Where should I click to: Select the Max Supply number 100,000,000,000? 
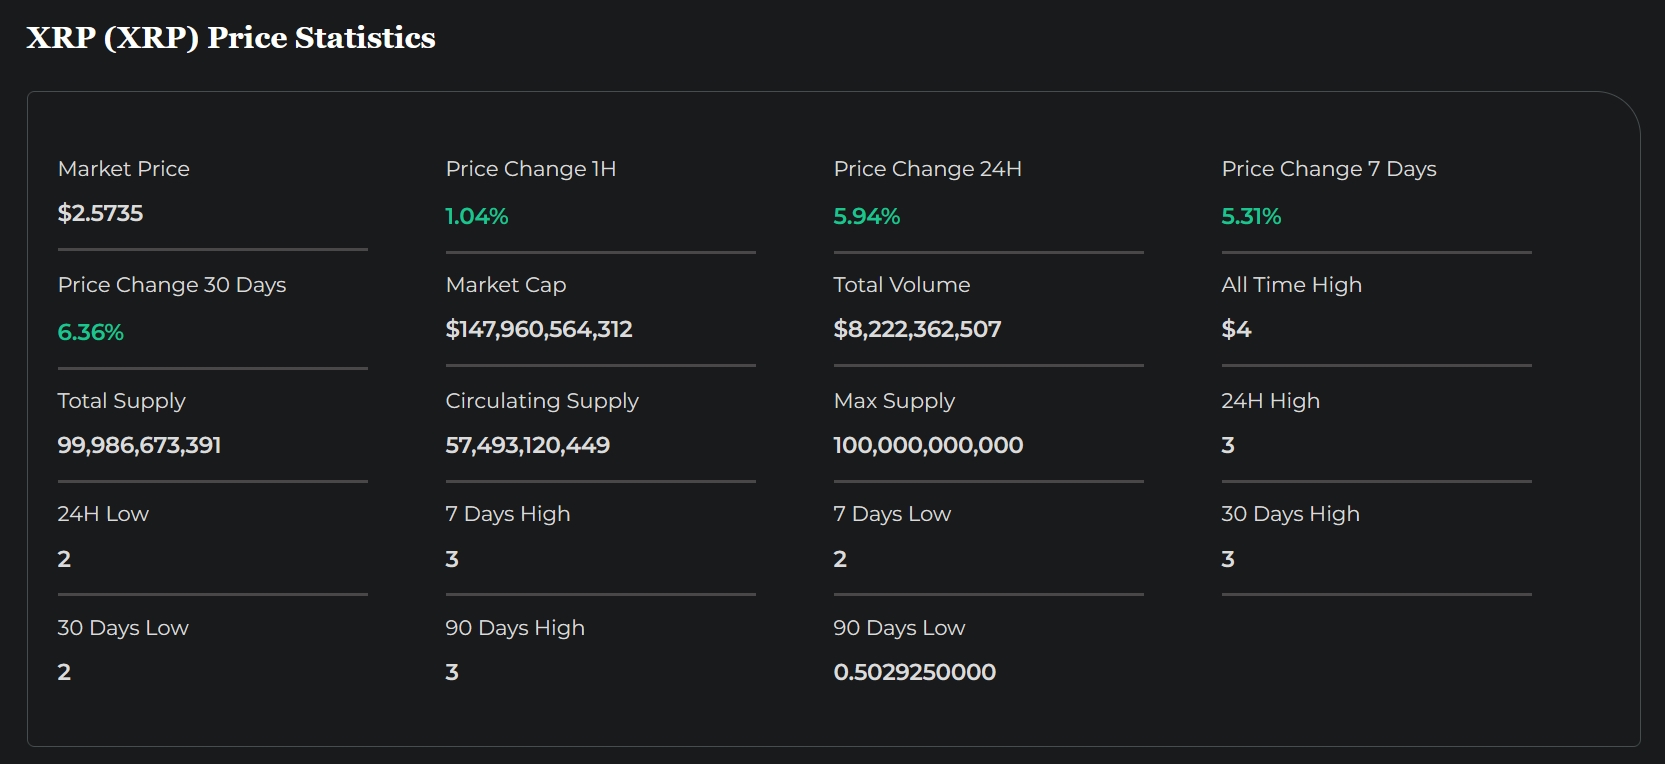point(928,445)
